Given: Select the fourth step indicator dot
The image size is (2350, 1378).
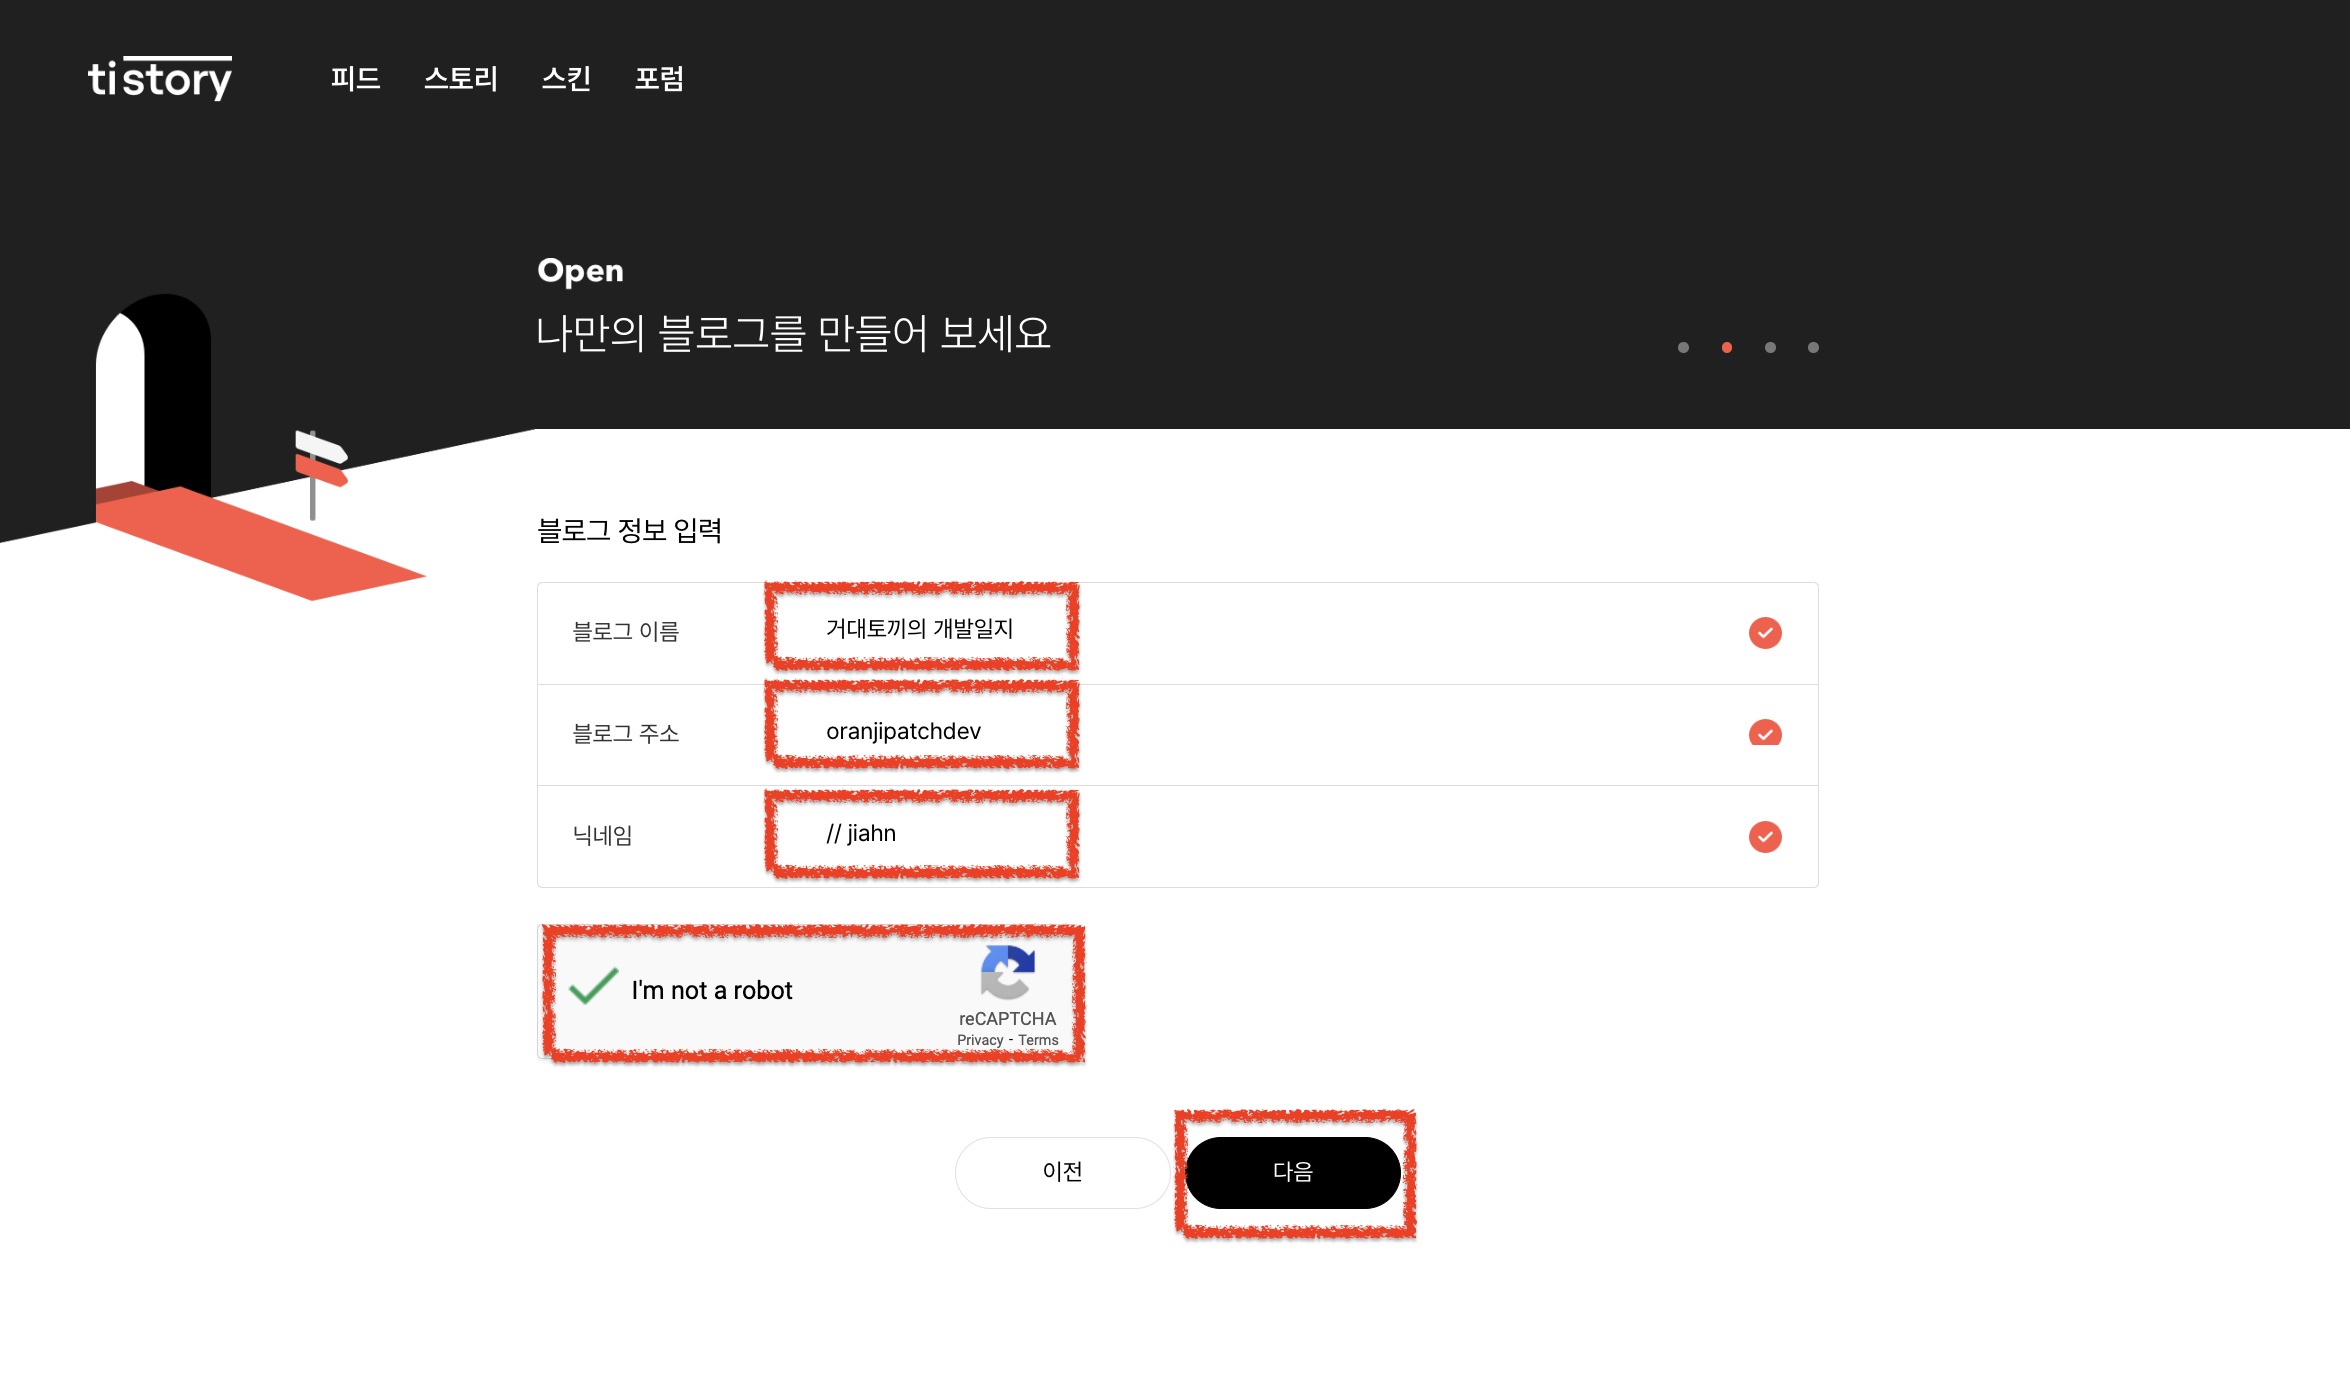Looking at the screenshot, I should tap(1813, 348).
